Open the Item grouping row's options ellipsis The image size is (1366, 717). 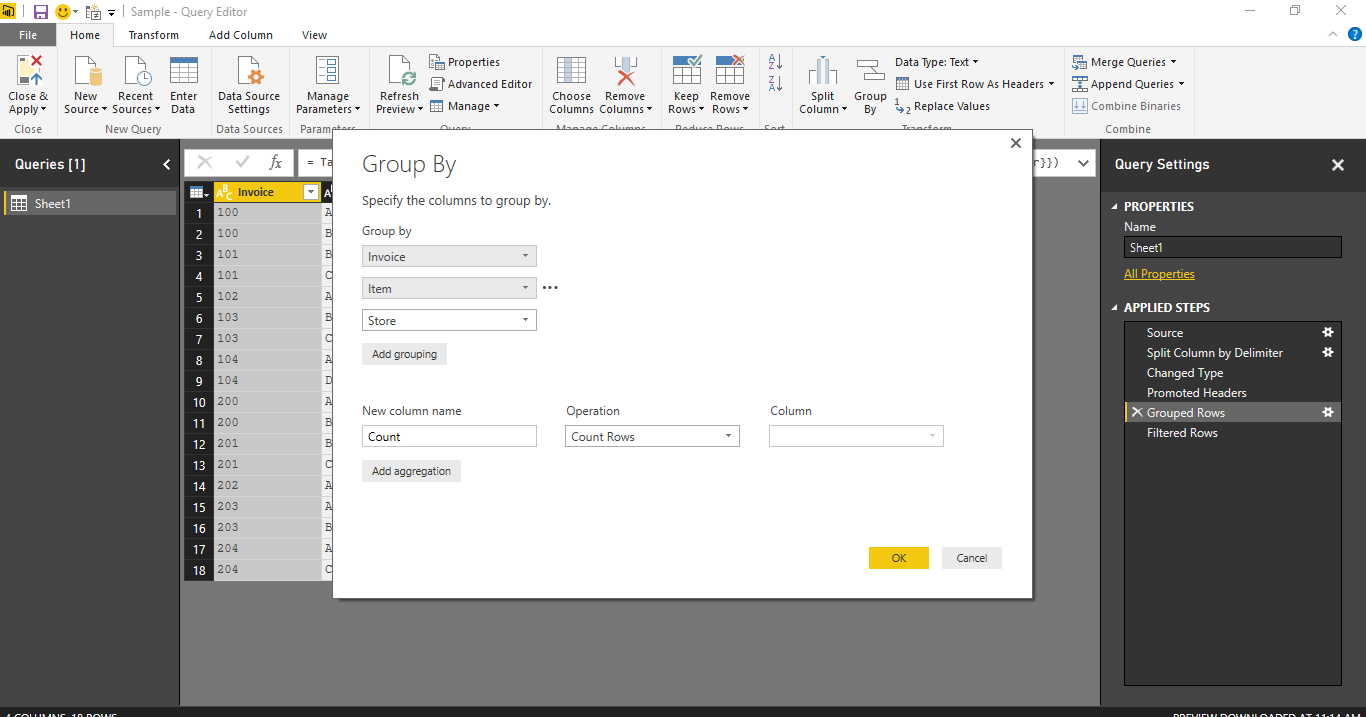(x=550, y=288)
